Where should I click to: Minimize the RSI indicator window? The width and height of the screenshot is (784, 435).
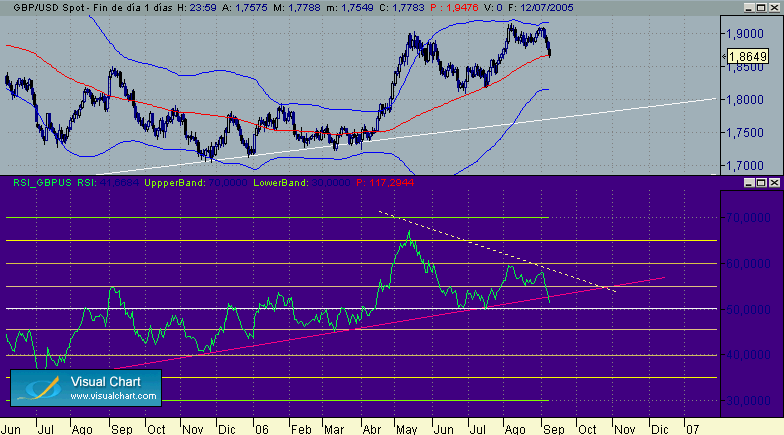[748, 182]
